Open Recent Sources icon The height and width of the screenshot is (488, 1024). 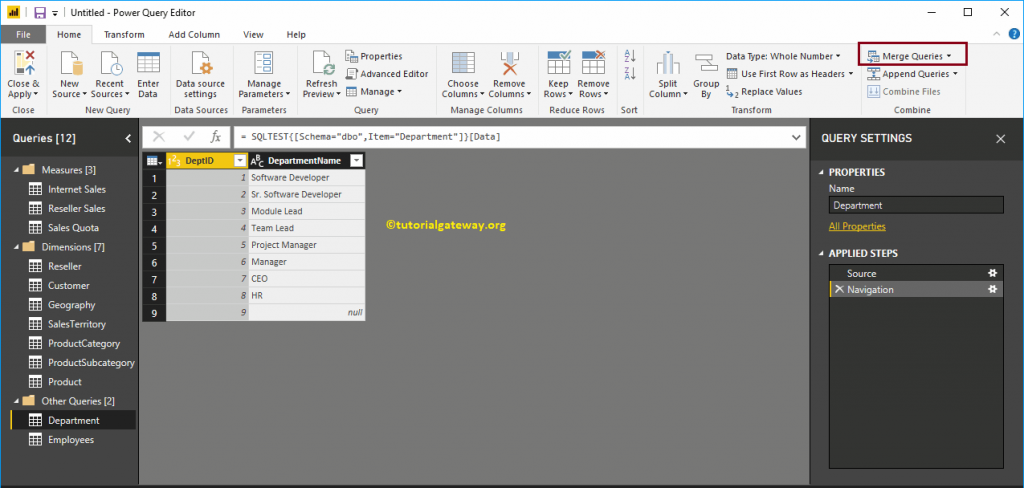110,63
